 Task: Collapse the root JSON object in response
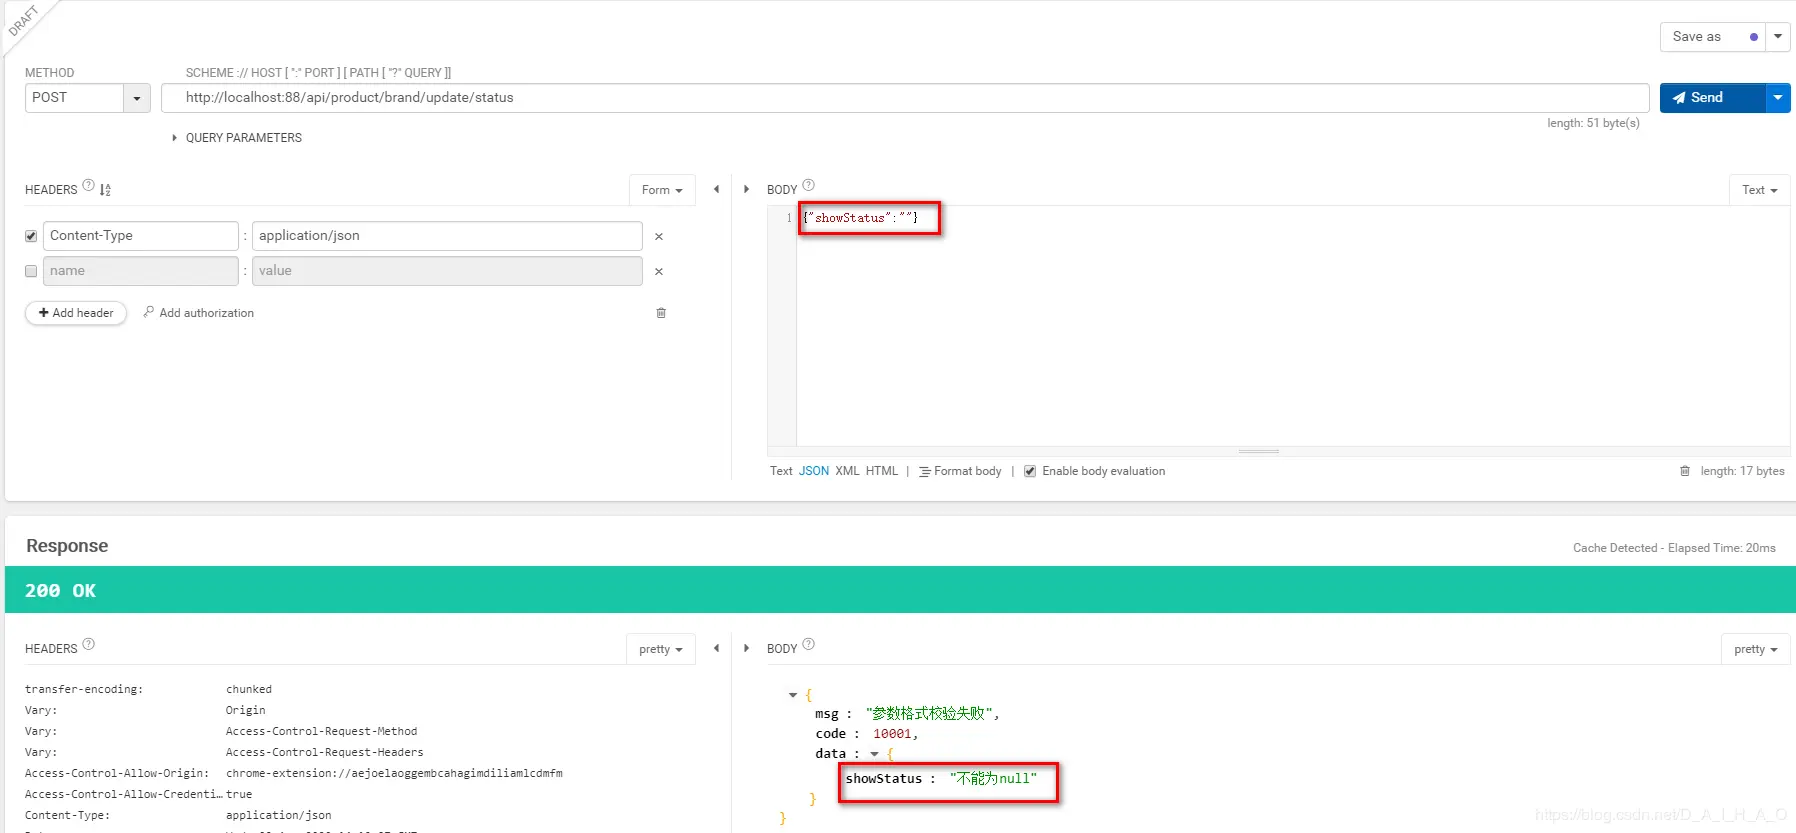pos(793,695)
